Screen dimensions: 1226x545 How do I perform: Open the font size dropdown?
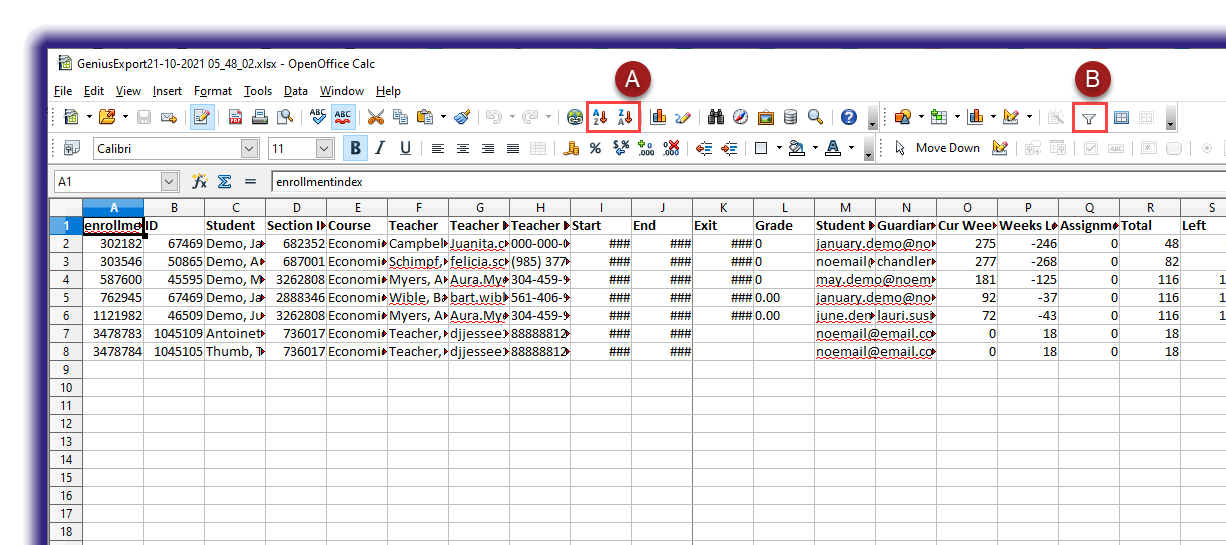[324, 148]
